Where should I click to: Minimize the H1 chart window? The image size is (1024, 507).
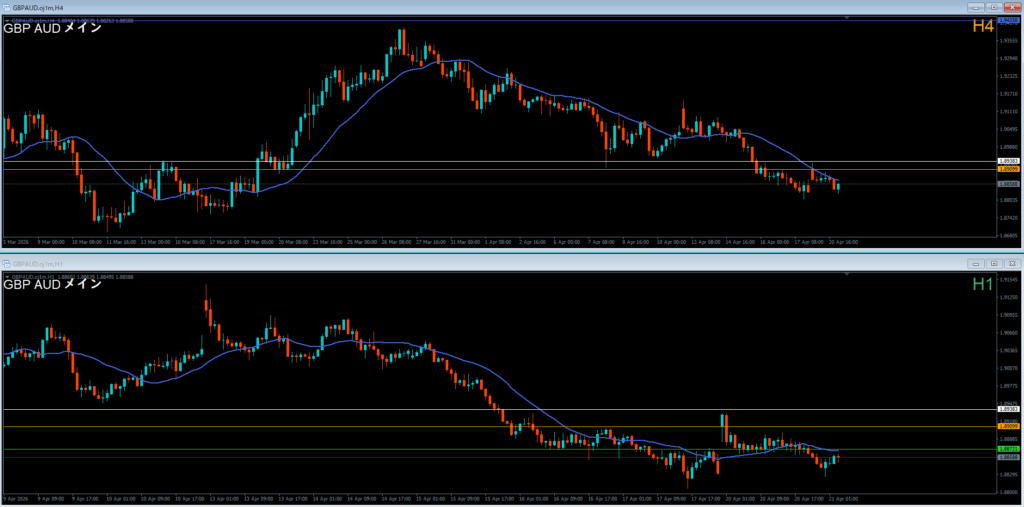point(977,263)
